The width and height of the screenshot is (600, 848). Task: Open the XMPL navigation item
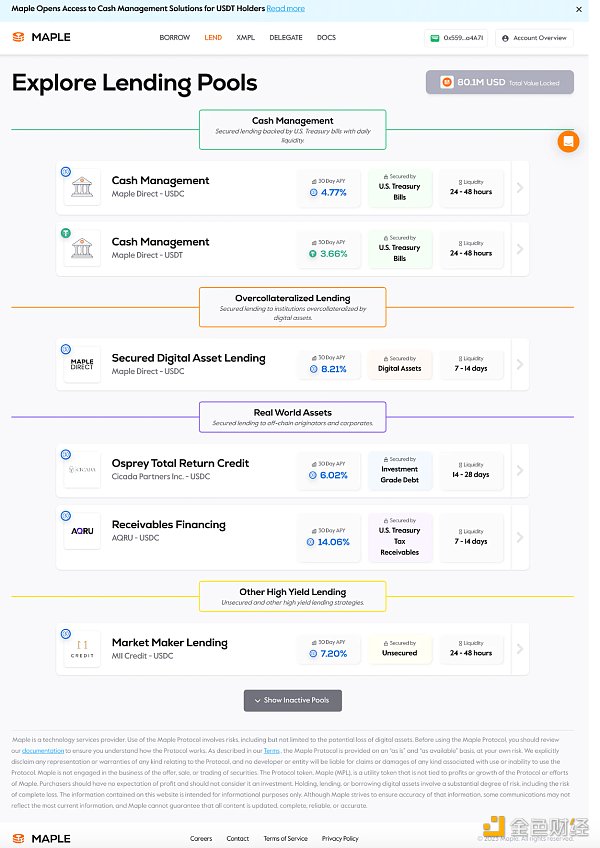245,38
